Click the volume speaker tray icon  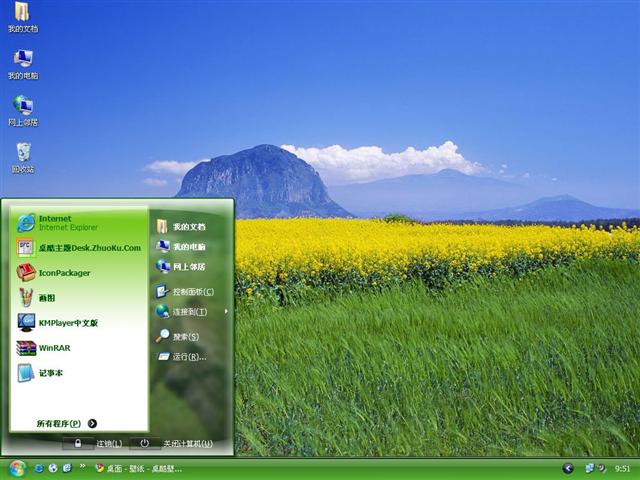coord(601,468)
